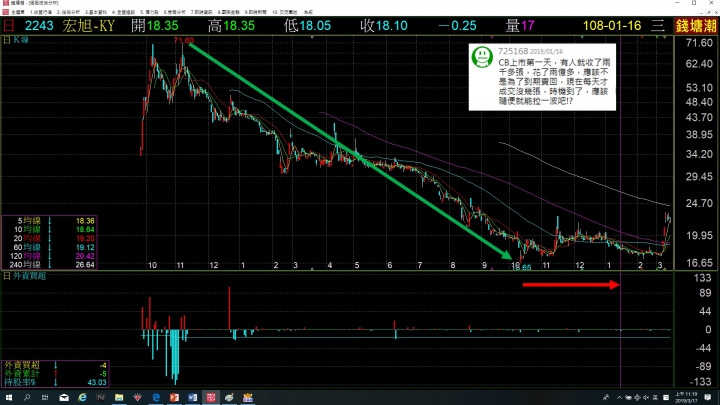This screenshot has width=720, height=405.
Task: Open the dark N app on taskbar
Action: coord(101,397)
